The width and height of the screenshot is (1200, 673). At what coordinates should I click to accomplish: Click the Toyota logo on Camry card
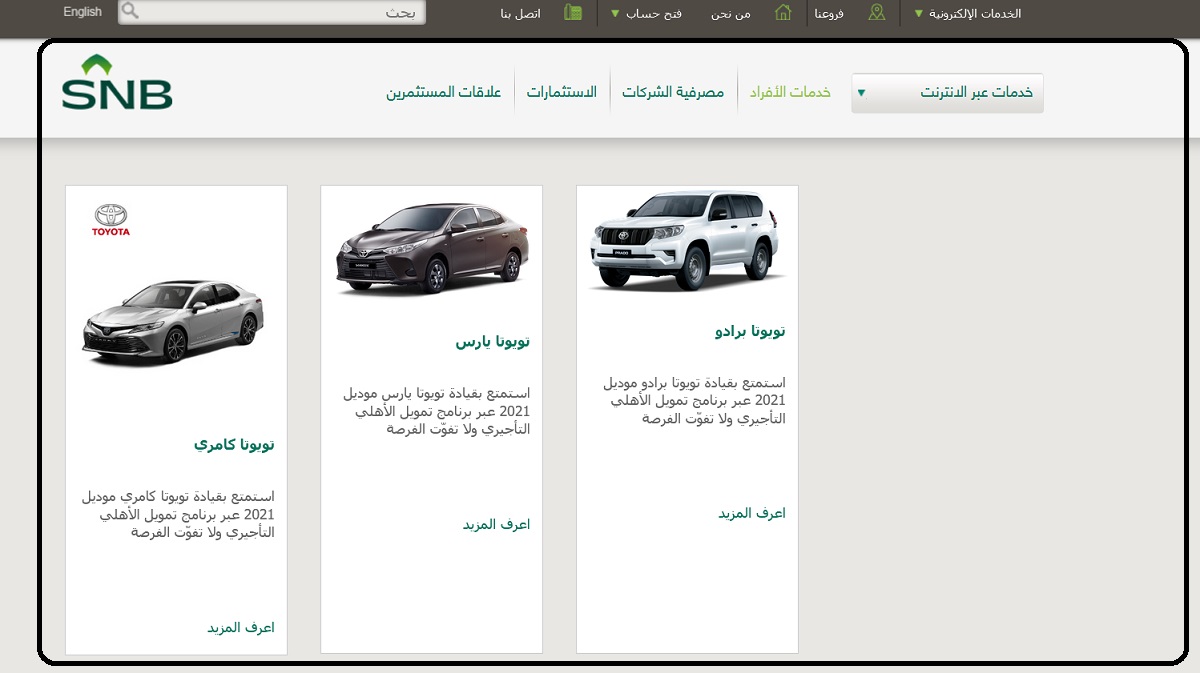(111, 220)
